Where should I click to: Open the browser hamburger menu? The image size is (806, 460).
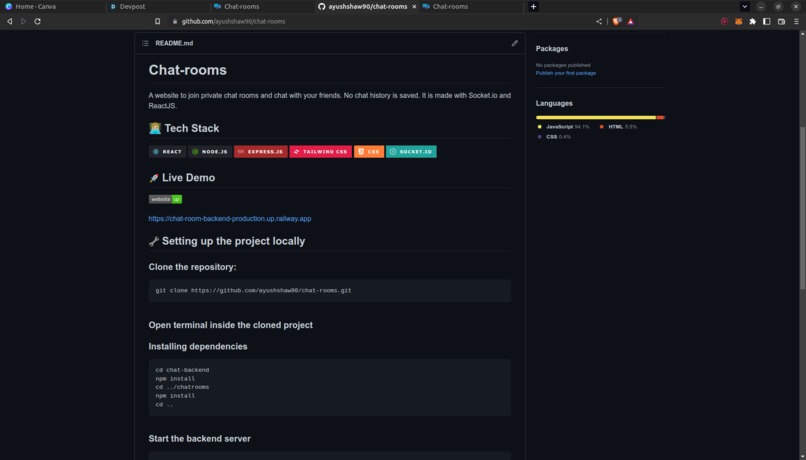[x=796, y=21]
